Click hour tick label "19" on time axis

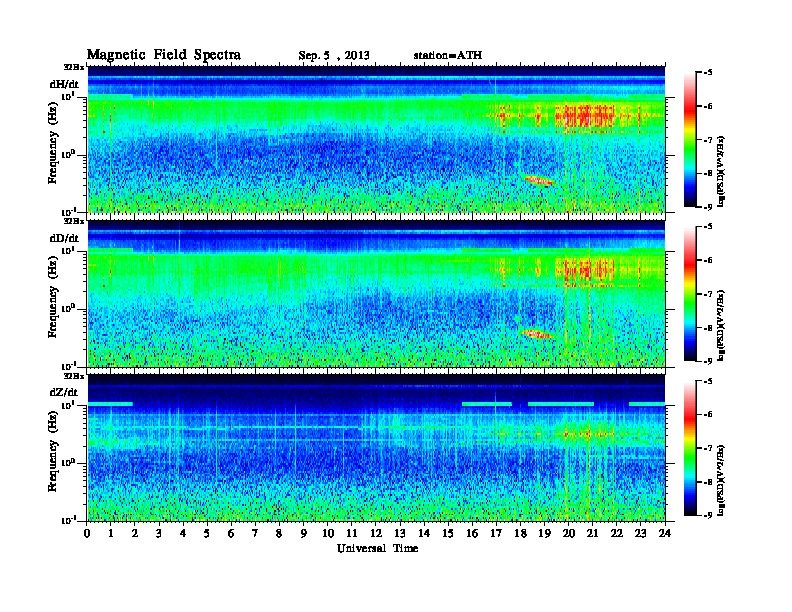[x=544, y=533]
